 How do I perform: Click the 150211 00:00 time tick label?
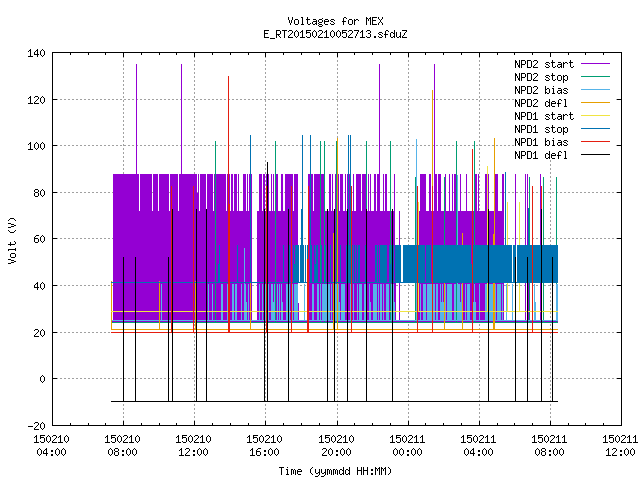(x=407, y=446)
